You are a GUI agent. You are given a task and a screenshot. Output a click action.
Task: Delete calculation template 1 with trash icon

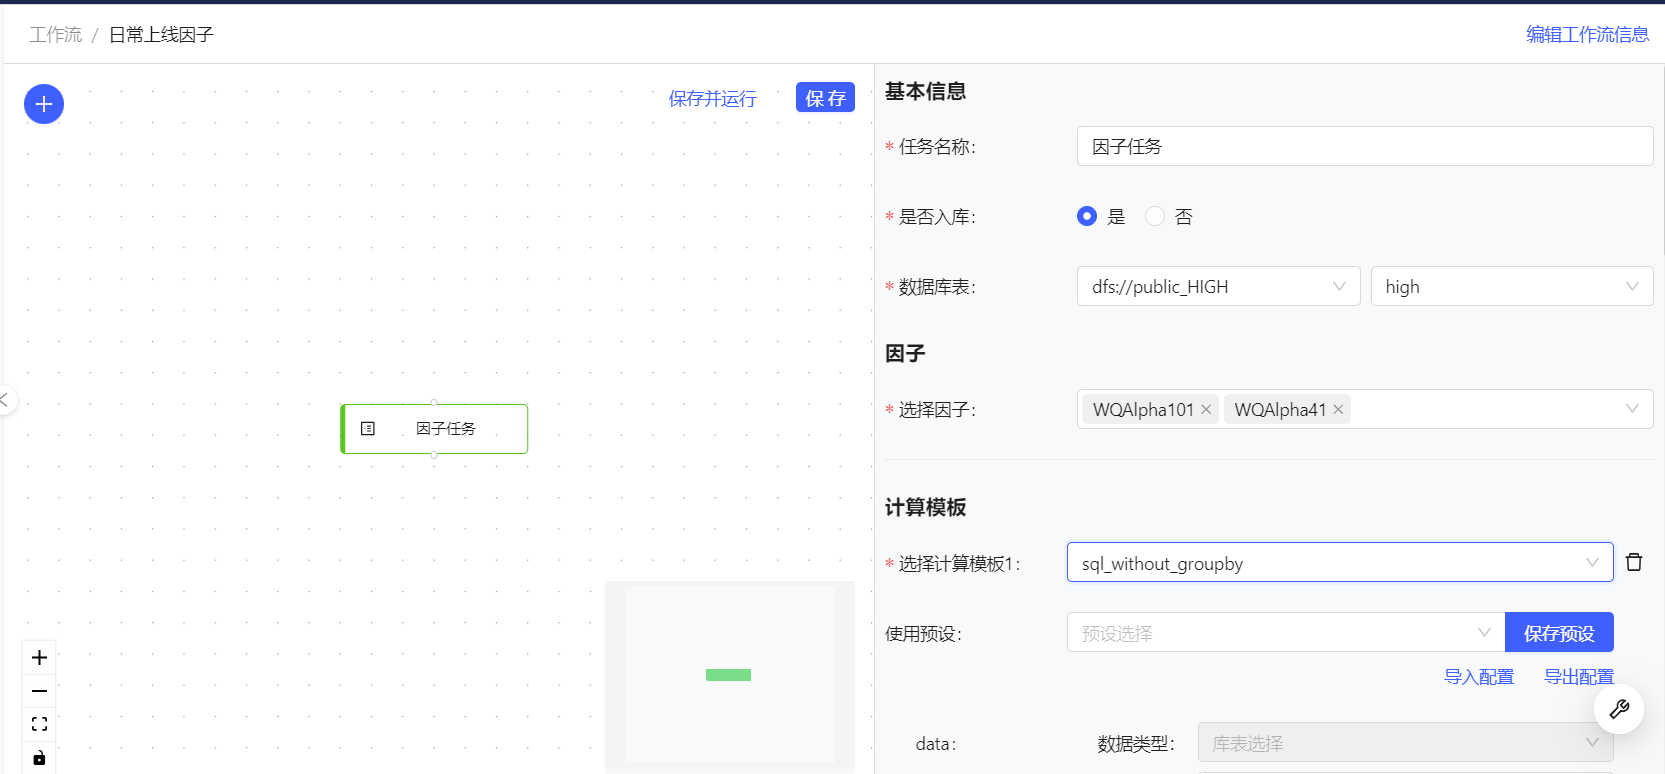pyautogui.click(x=1634, y=562)
